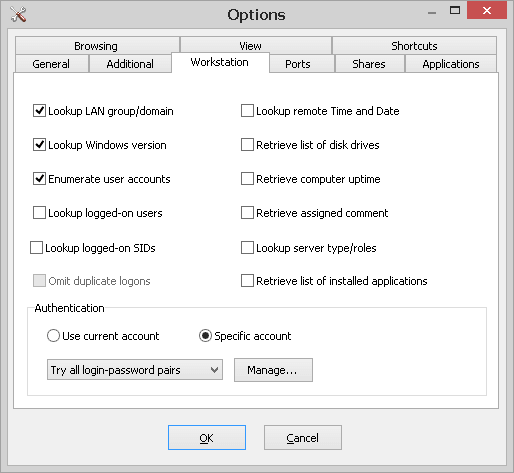Viewport: 514px width, 473px height.
Task: Maximize the Options window
Action: coord(455,11)
